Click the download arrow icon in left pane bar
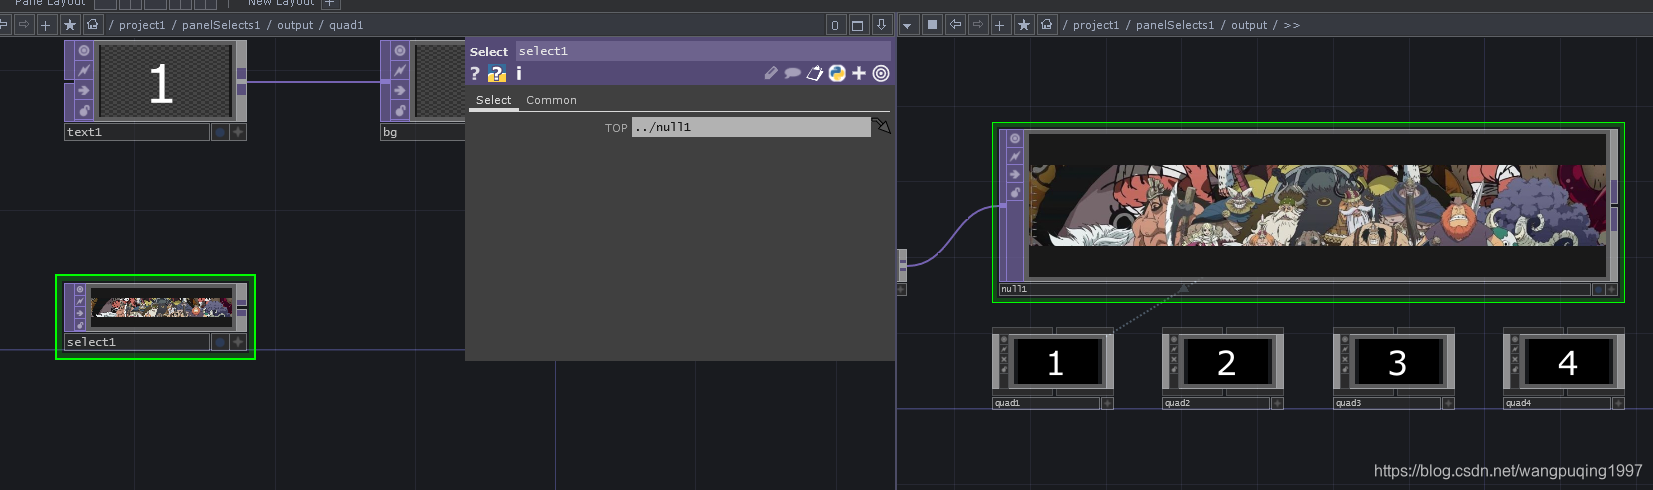The width and height of the screenshot is (1653, 490). tap(881, 25)
